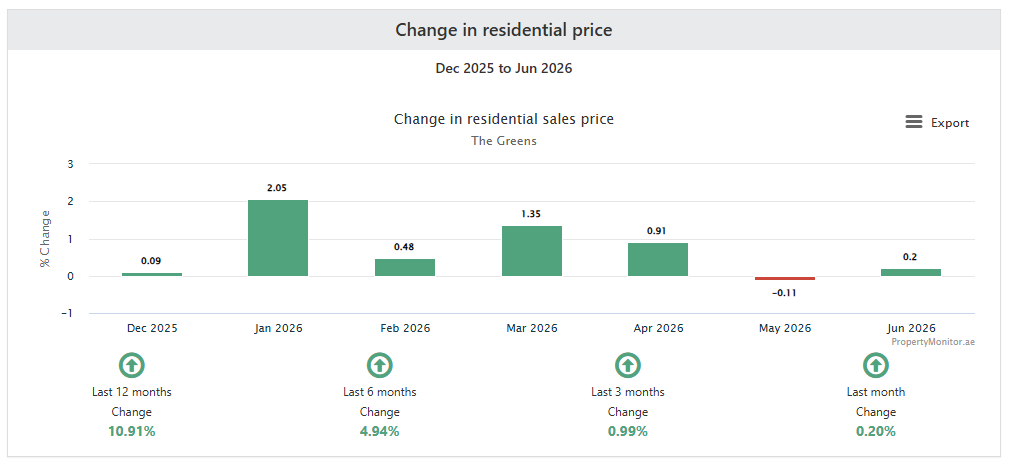Viewport: 1010px width, 464px height.
Task: Open the Export hamburger menu icon
Action: [x=913, y=122]
